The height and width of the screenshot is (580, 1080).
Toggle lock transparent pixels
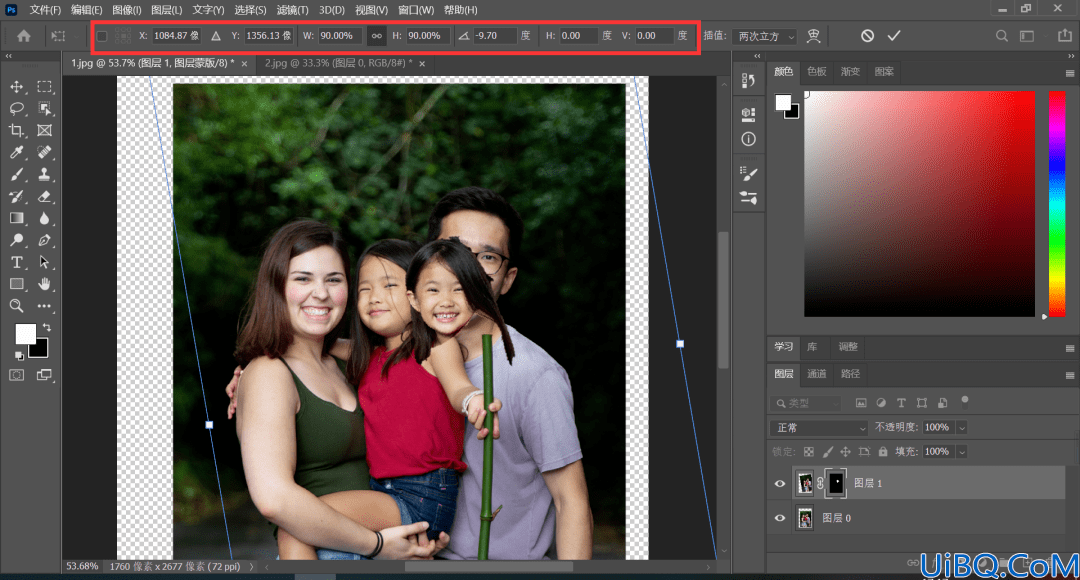click(x=809, y=452)
